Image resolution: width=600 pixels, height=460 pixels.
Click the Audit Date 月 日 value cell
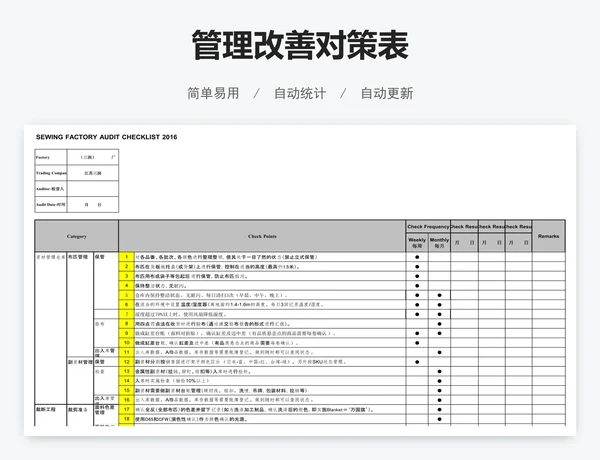93,204
